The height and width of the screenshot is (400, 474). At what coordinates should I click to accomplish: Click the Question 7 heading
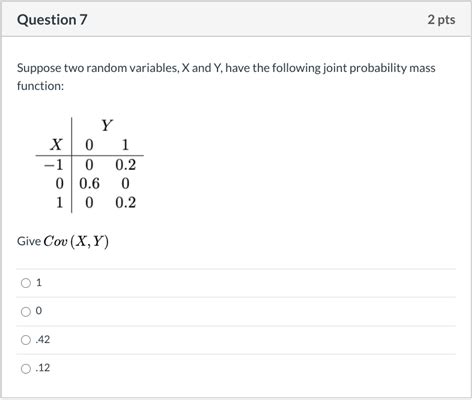click(52, 20)
